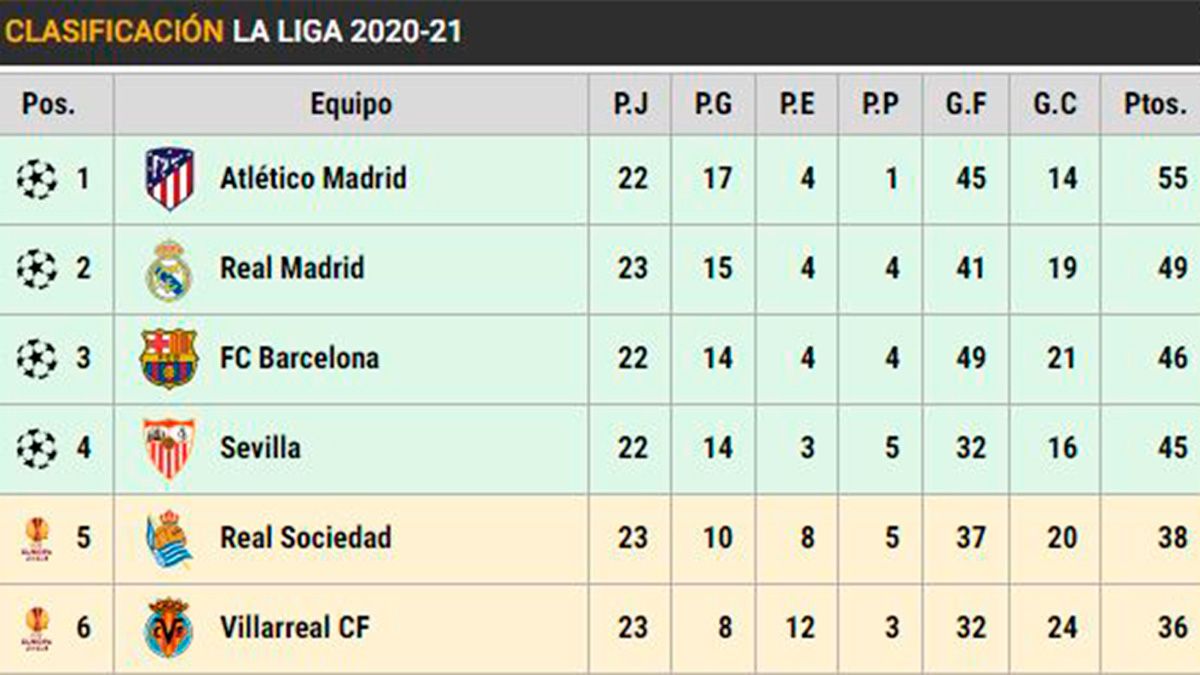The image size is (1200, 675).
Task: Click the P.J column header
Action: pyautogui.click(x=631, y=104)
